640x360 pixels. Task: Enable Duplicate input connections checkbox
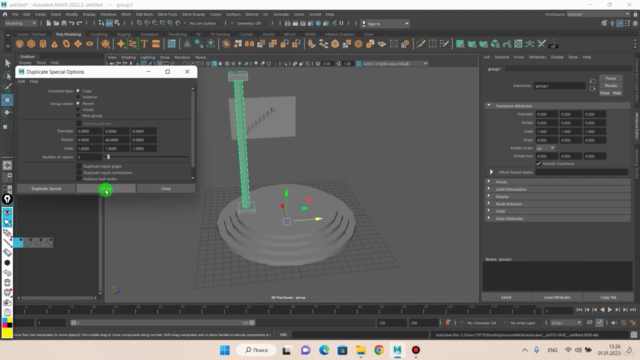coord(79,172)
